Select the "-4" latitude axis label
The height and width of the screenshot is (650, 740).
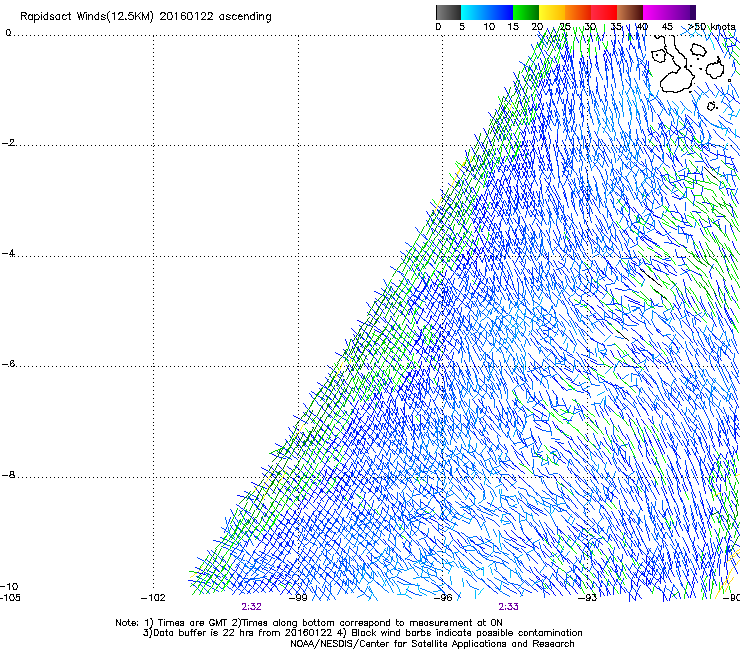click(x=9, y=253)
